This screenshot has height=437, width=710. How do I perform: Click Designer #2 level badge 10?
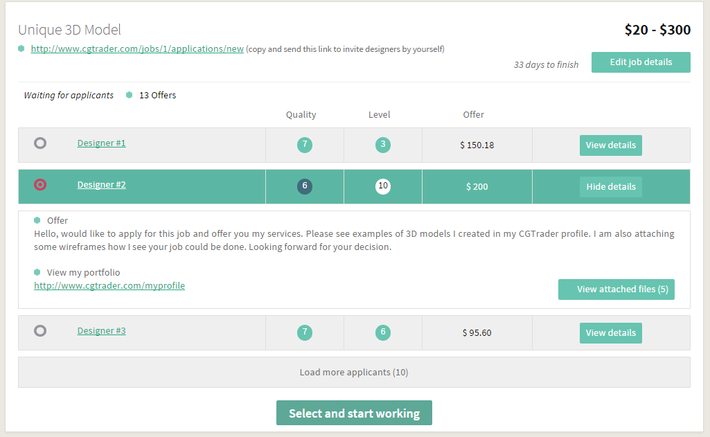[x=383, y=186]
